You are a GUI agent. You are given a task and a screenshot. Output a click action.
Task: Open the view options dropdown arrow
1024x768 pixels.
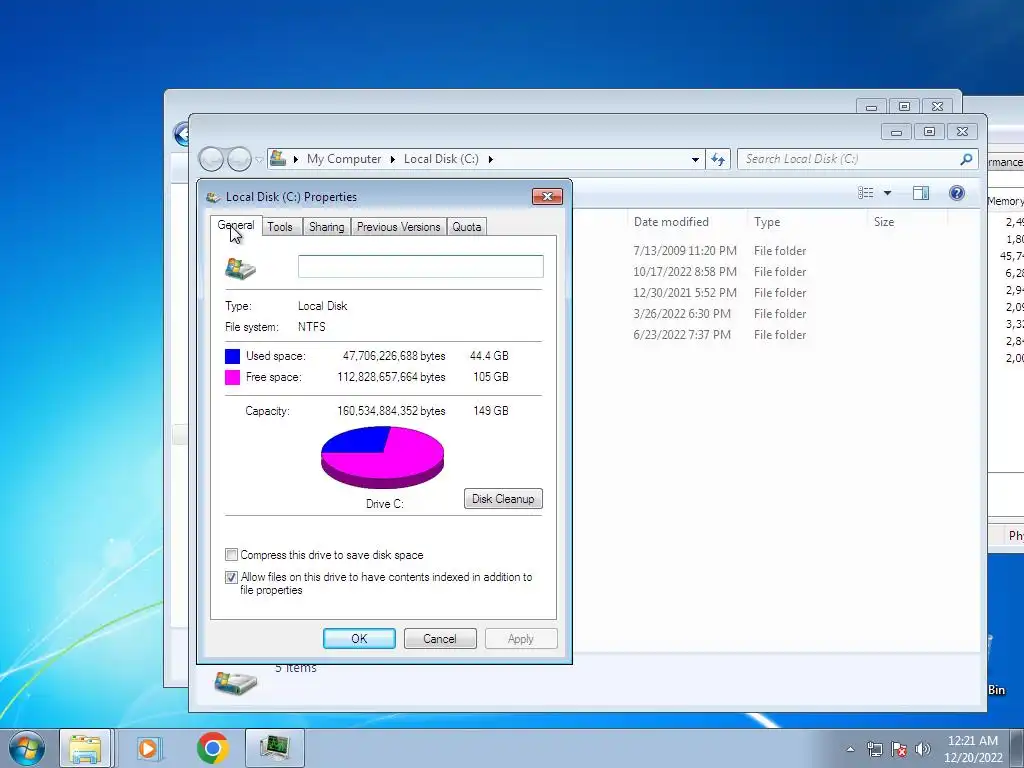(x=888, y=193)
